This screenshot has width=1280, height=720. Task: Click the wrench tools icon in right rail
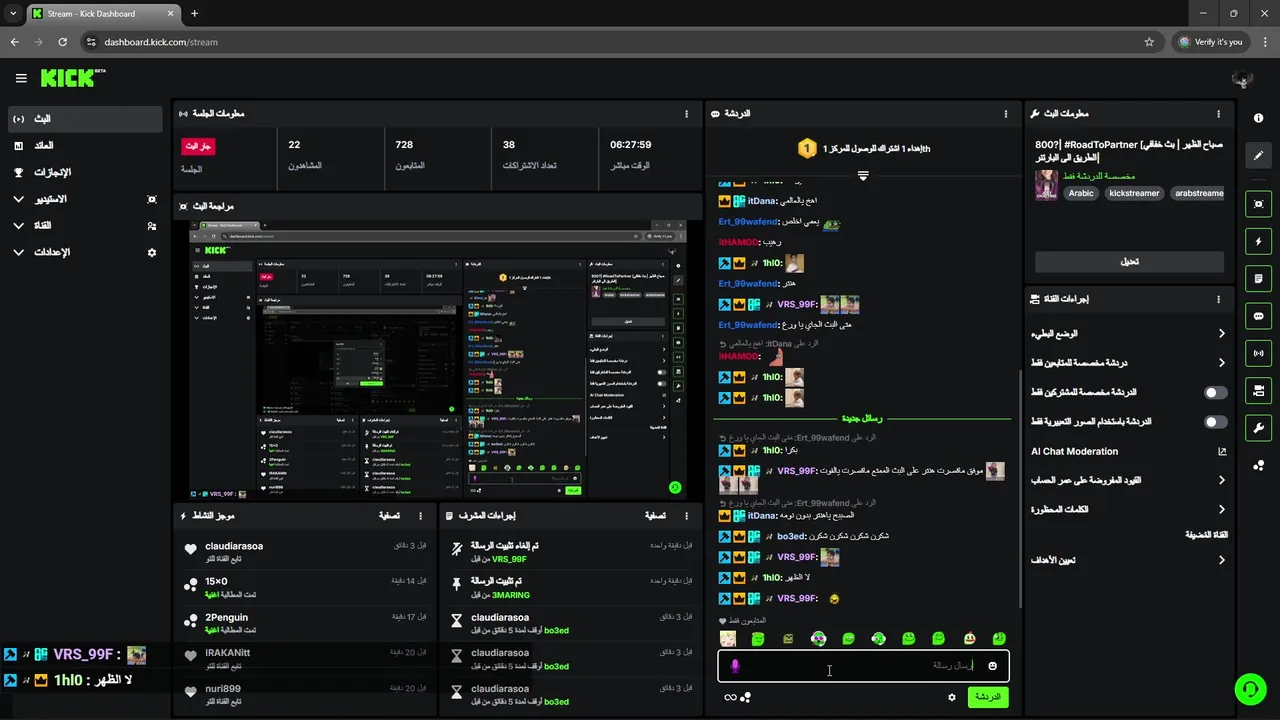click(x=1258, y=428)
